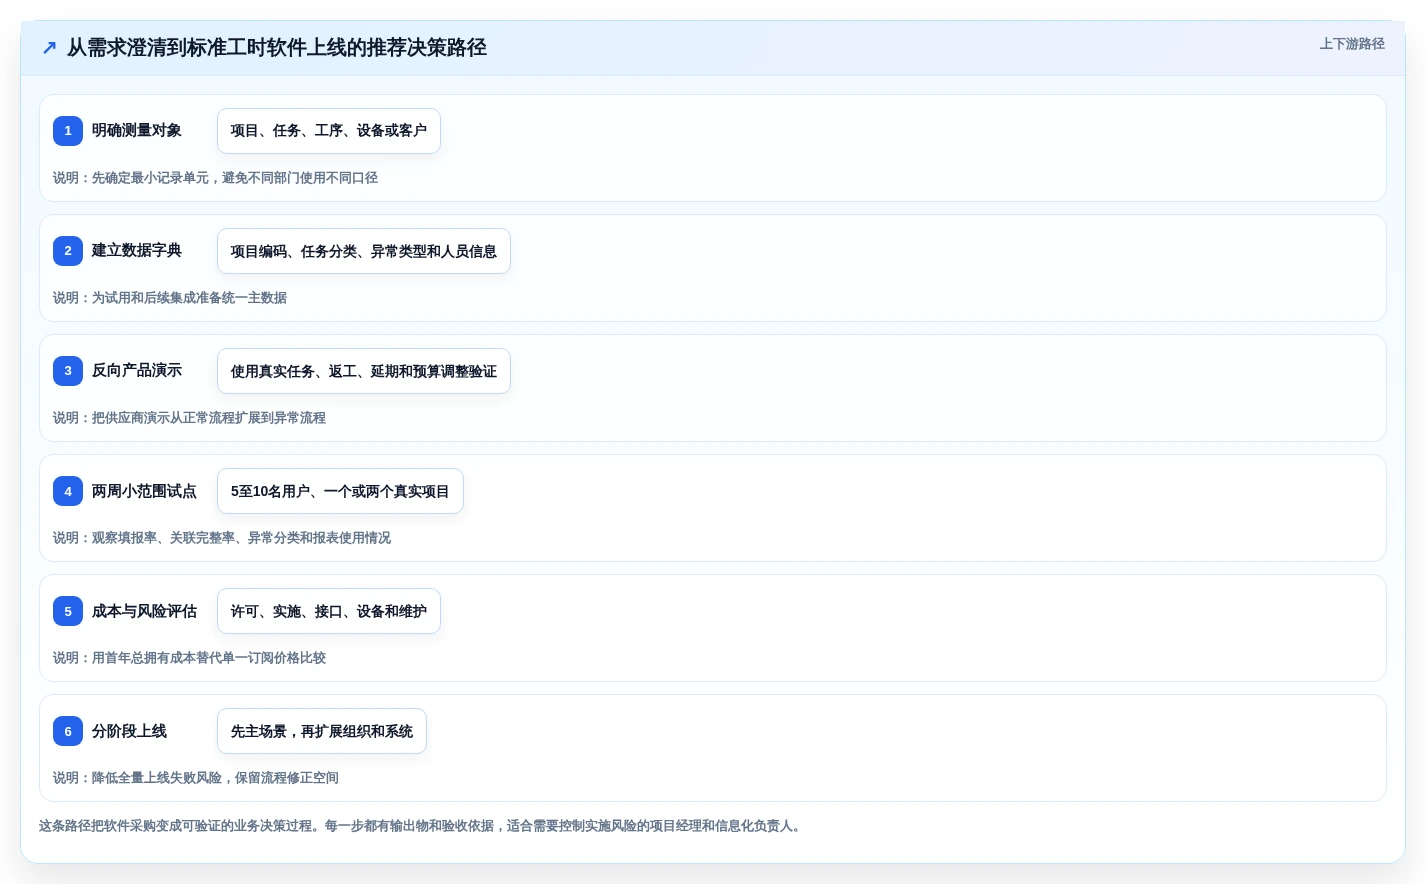
Task: Click the step 4 number badge
Action: tap(68, 491)
